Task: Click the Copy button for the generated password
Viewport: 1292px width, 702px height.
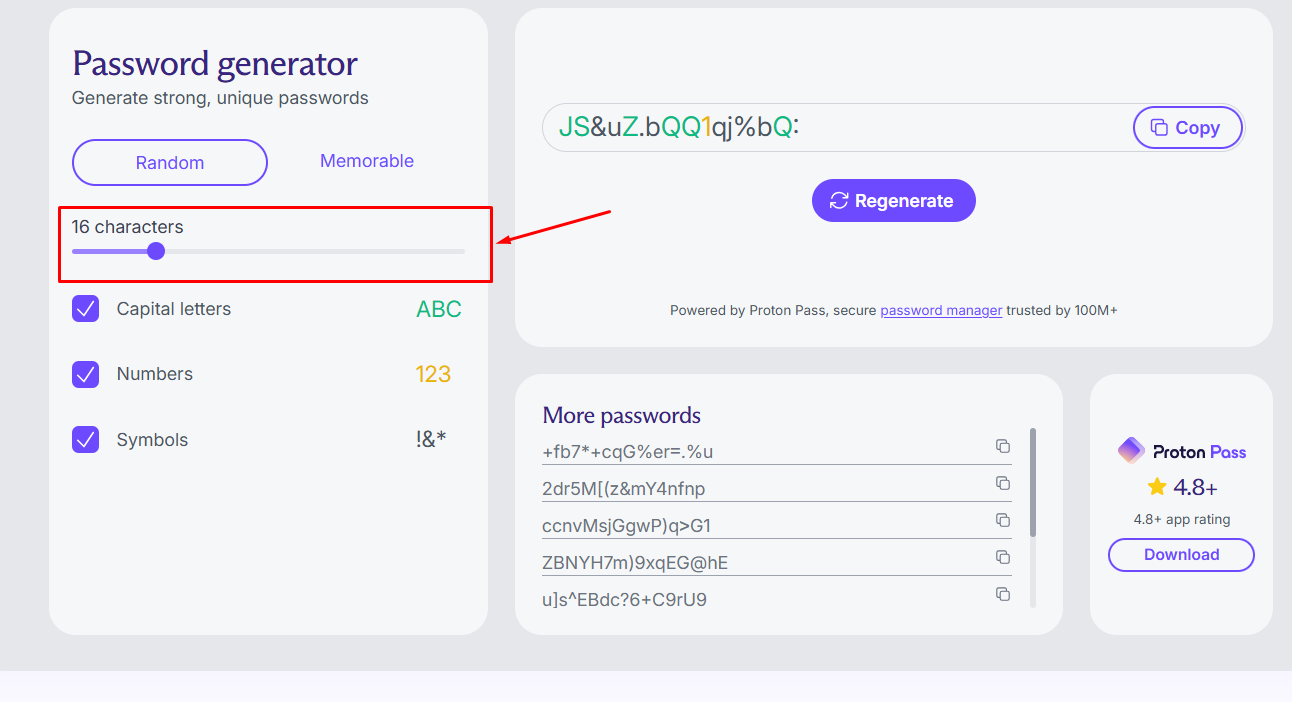Action: (x=1187, y=127)
